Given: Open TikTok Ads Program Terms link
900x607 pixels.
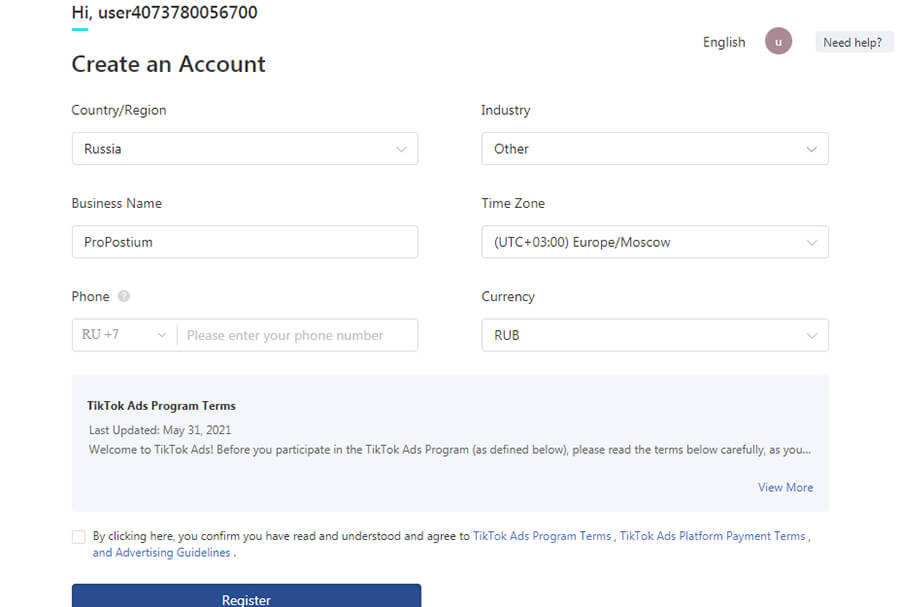Looking at the screenshot, I should point(541,536).
